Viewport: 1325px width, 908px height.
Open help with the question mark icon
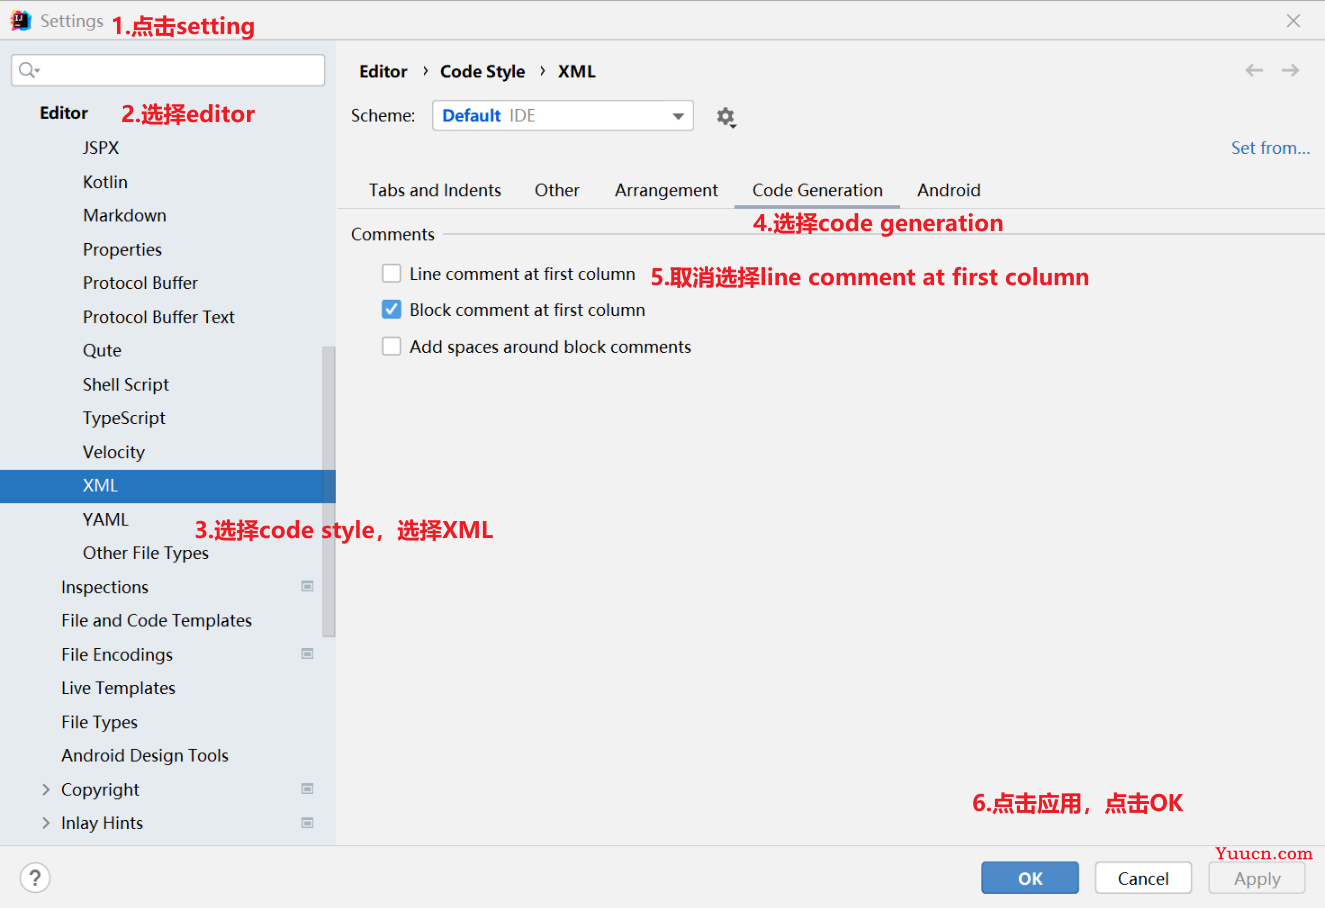(35, 878)
